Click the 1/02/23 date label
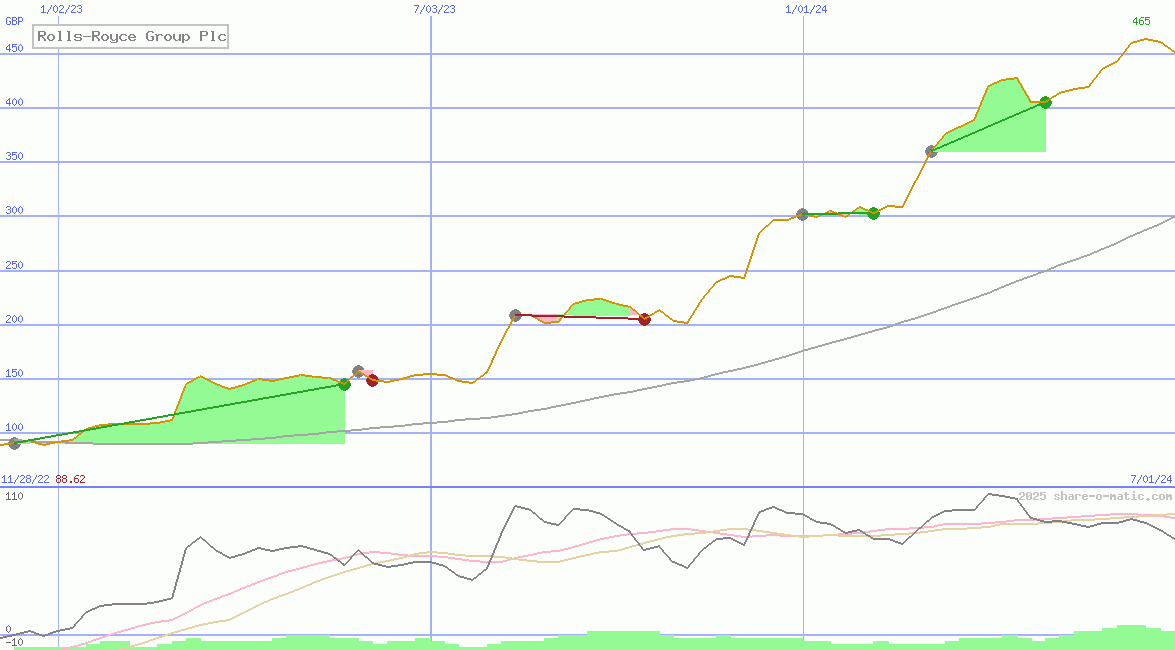The width and height of the screenshot is (1175, 650). tap(60, 9)
